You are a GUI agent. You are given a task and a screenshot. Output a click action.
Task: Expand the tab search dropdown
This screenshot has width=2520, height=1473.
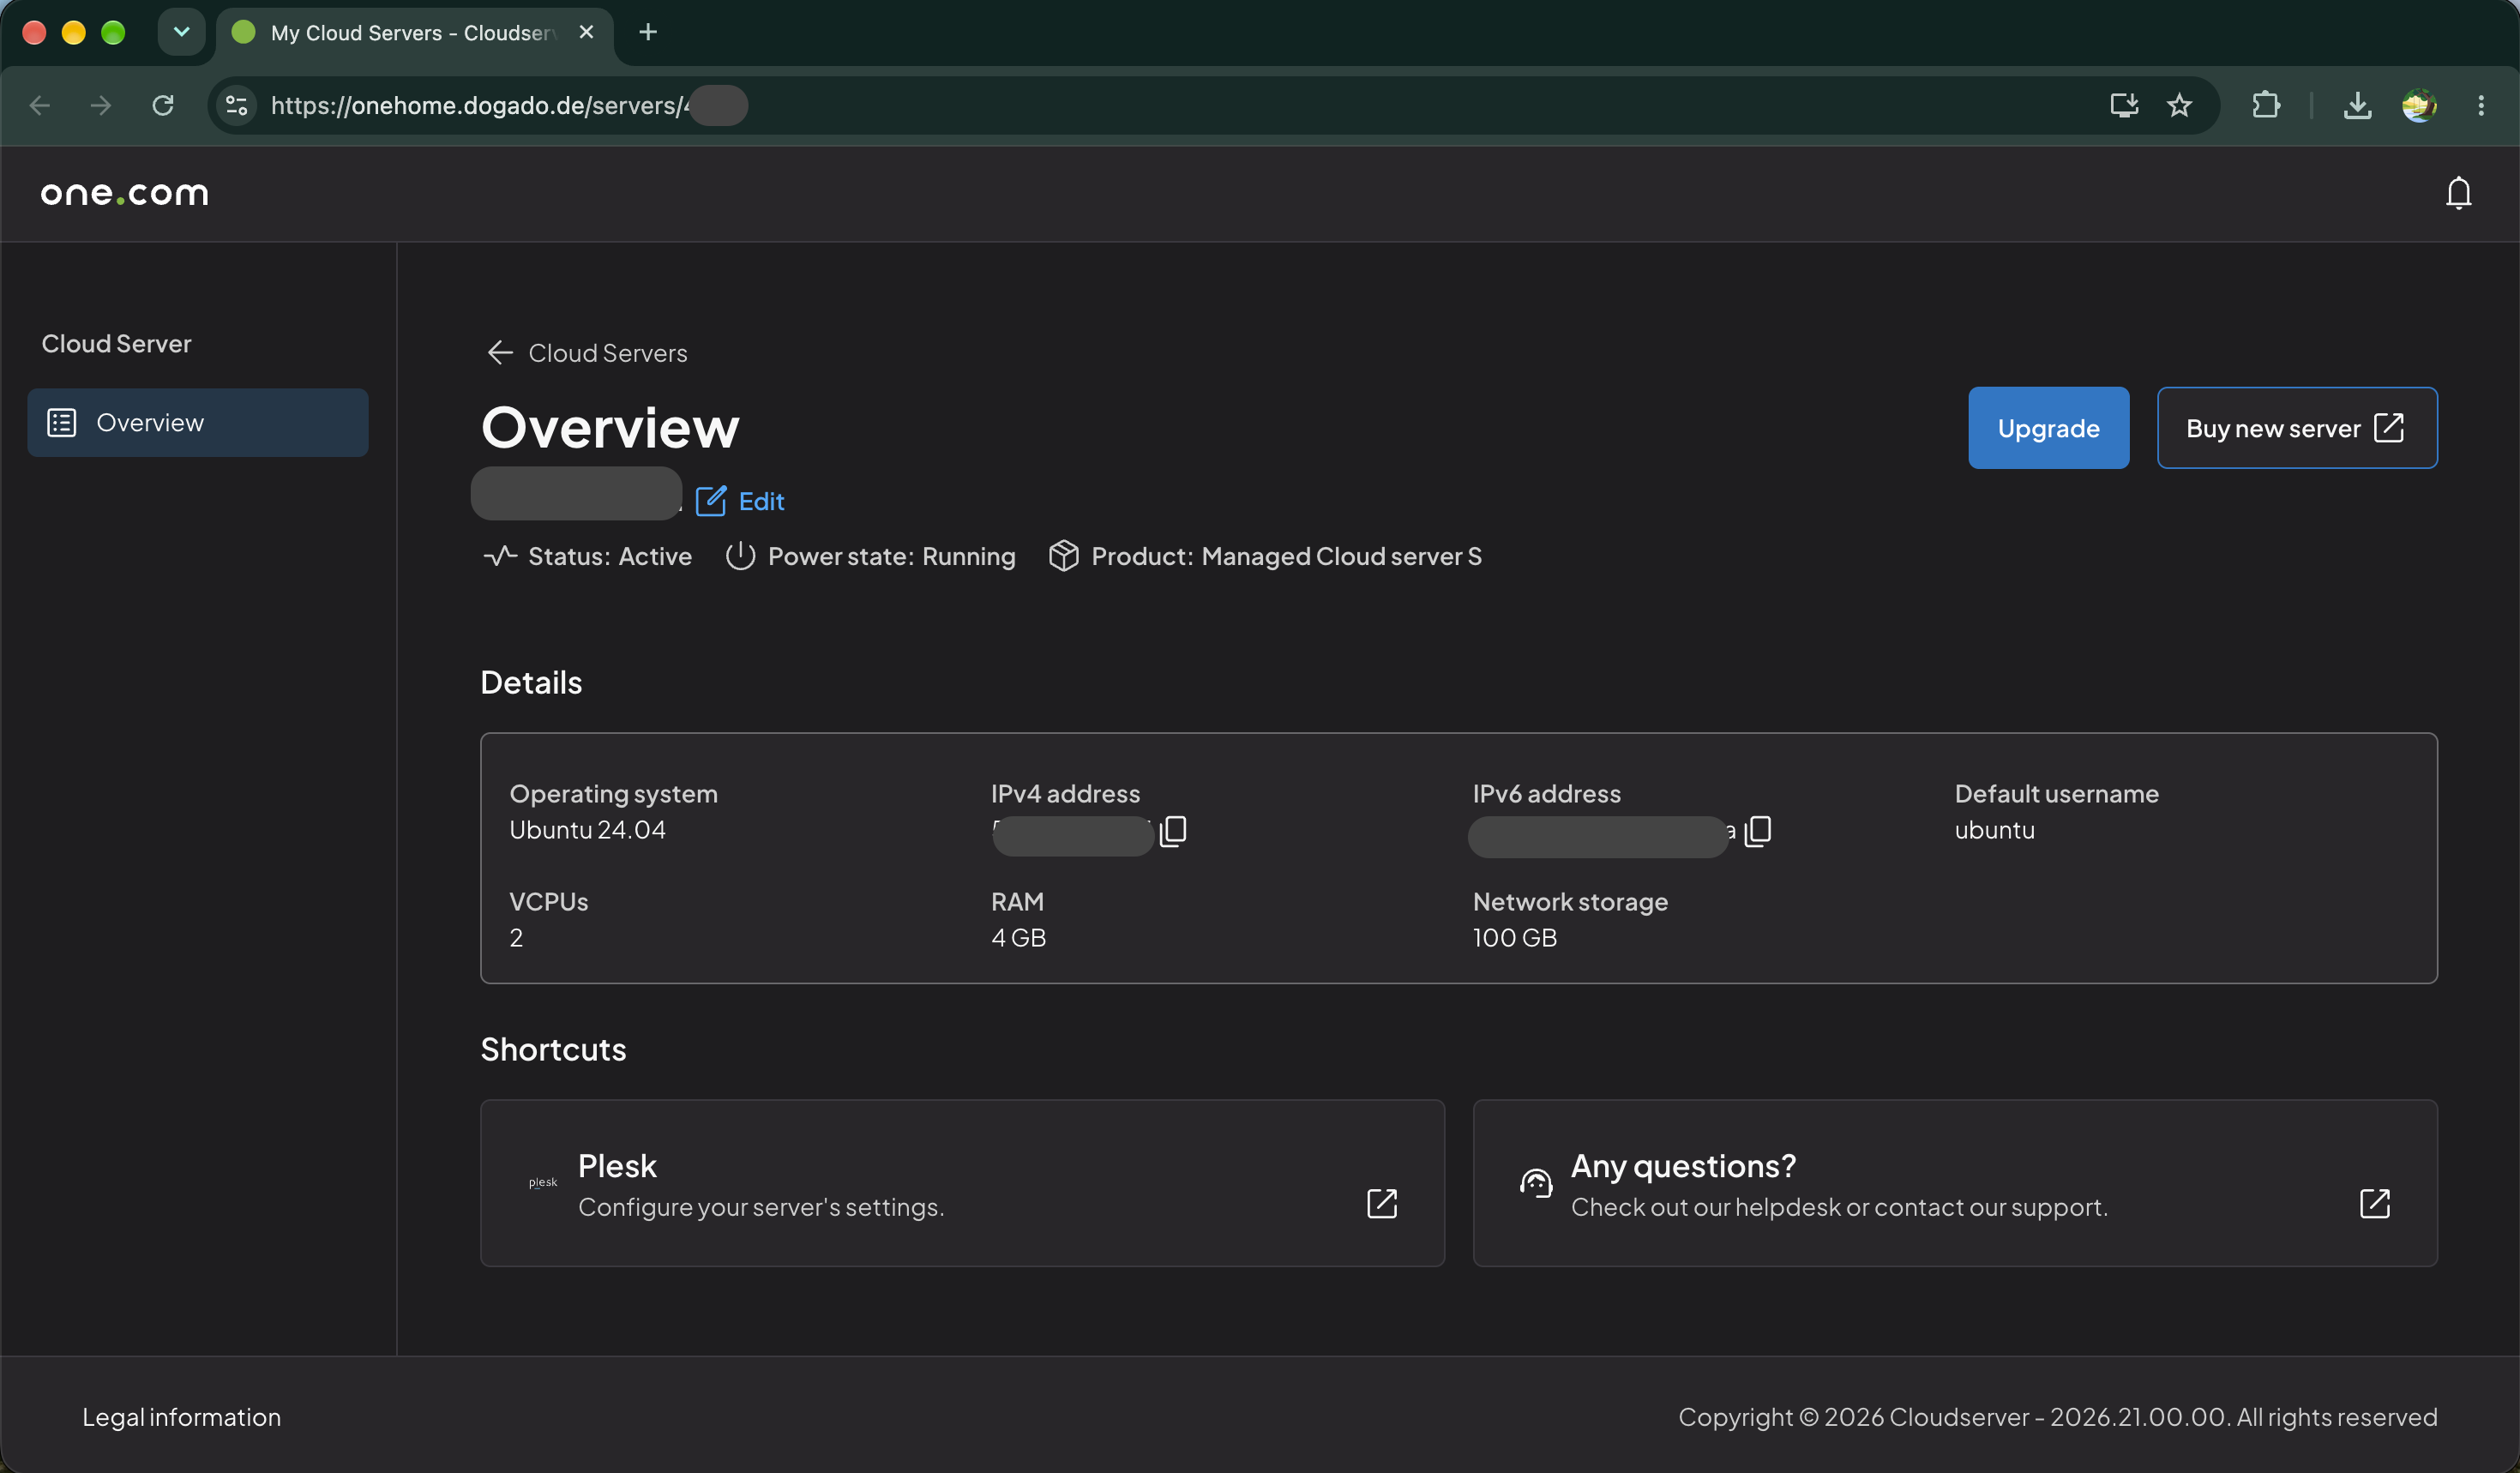[182, 32]
